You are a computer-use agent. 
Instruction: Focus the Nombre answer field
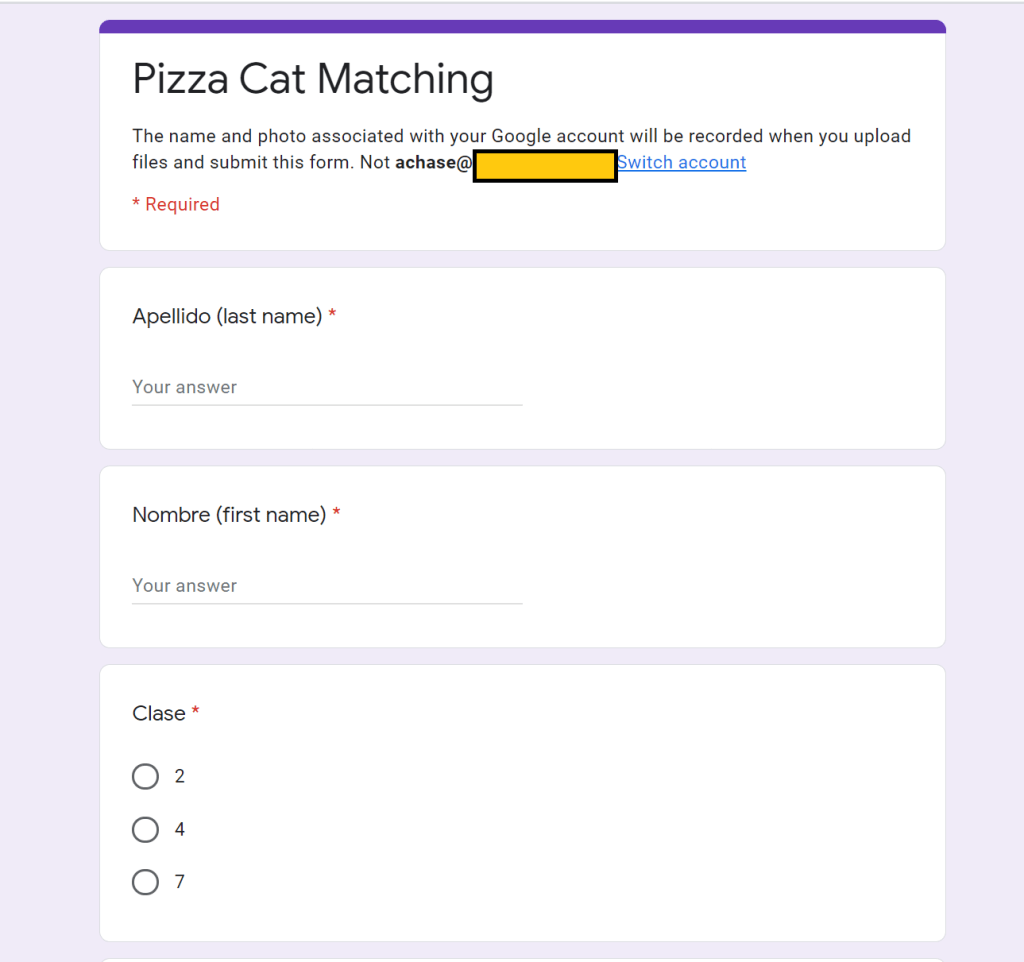coord(326,585)
